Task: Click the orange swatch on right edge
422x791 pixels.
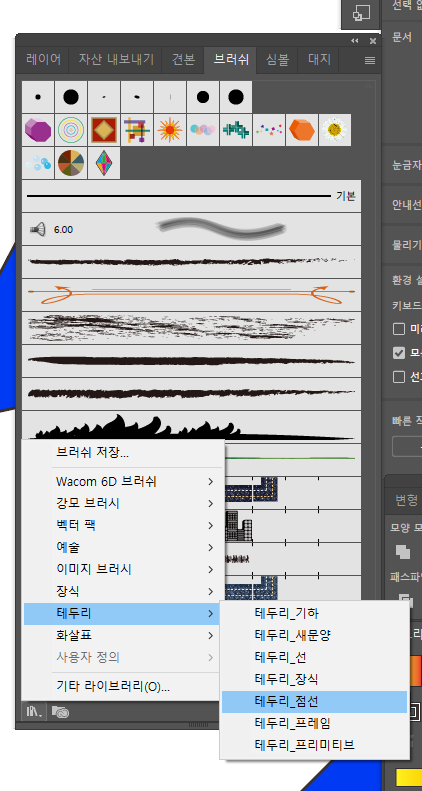Action: 416,671
